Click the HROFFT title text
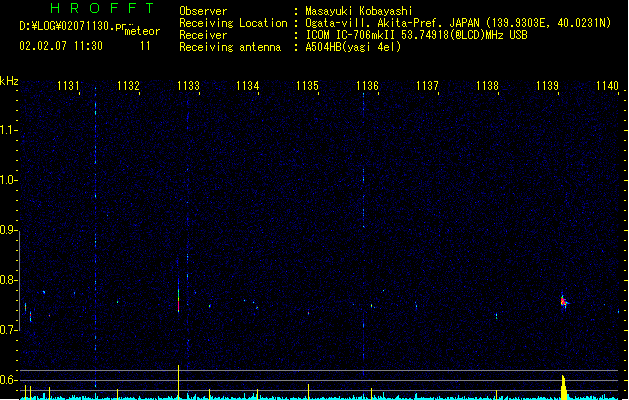Screen dimensions: 629x400 tap(103, 8)
